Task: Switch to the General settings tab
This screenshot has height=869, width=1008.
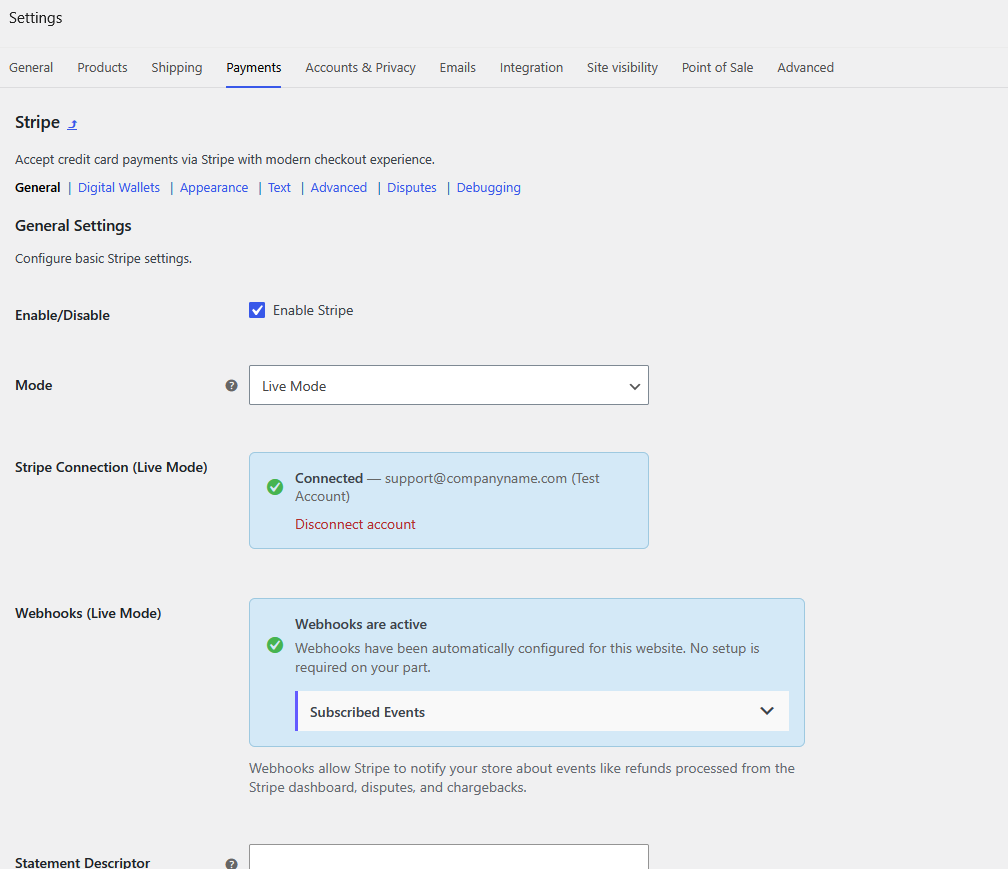Action: click(x=31, y=67)
